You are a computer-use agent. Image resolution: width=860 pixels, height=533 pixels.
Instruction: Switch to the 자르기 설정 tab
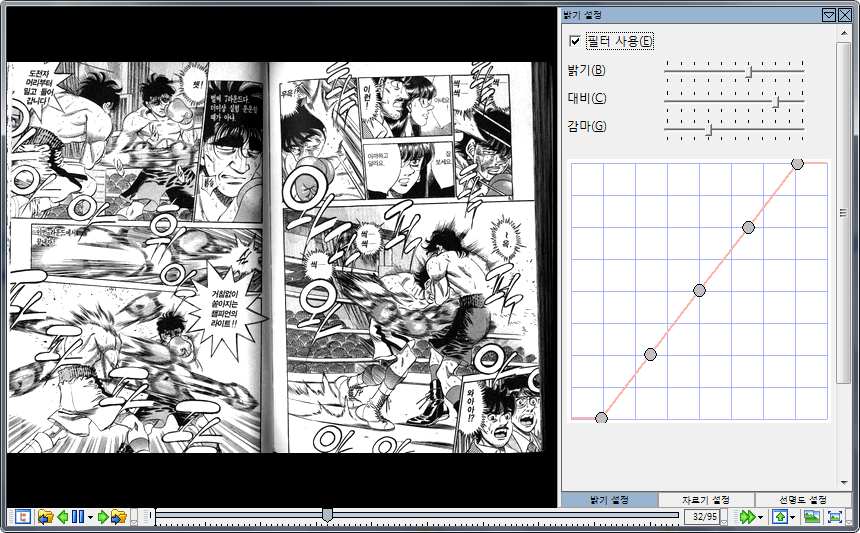point(706,500)
